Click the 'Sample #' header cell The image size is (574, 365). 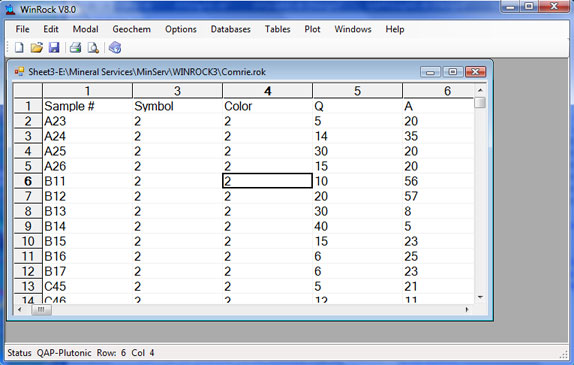tap(87, 106)
